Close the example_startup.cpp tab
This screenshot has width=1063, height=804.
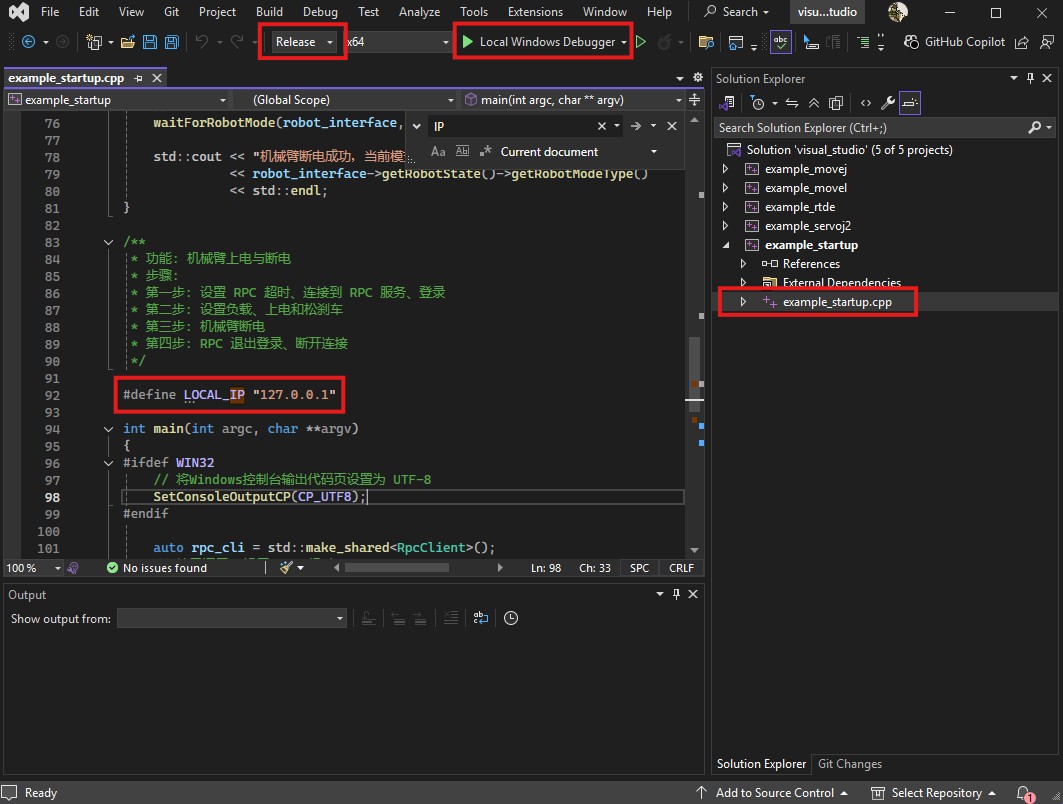point(157,78)
